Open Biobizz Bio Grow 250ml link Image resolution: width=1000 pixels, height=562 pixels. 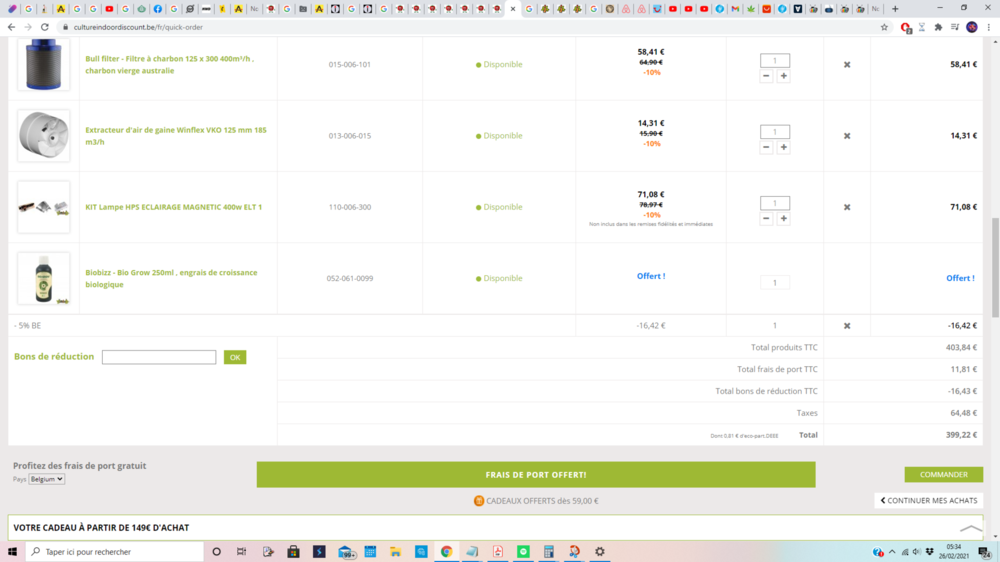pos(172,279)
